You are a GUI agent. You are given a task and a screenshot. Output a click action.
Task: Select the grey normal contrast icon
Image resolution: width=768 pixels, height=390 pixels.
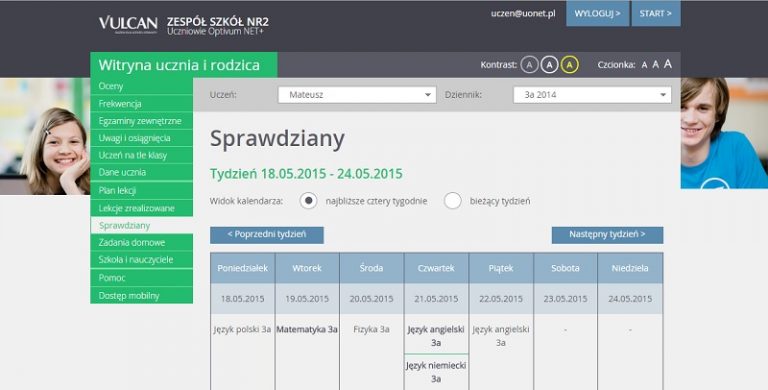pyautogui.click(x=529, y=65)
